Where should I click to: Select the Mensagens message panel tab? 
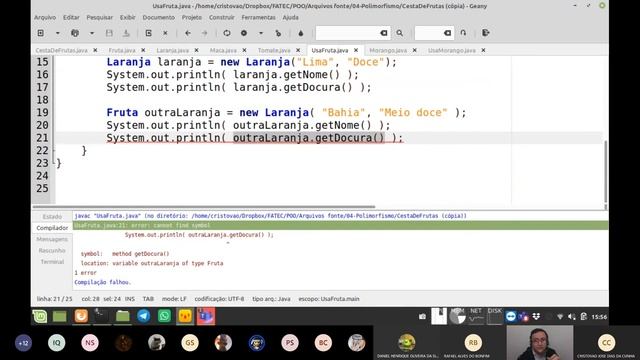pos(52,239)
